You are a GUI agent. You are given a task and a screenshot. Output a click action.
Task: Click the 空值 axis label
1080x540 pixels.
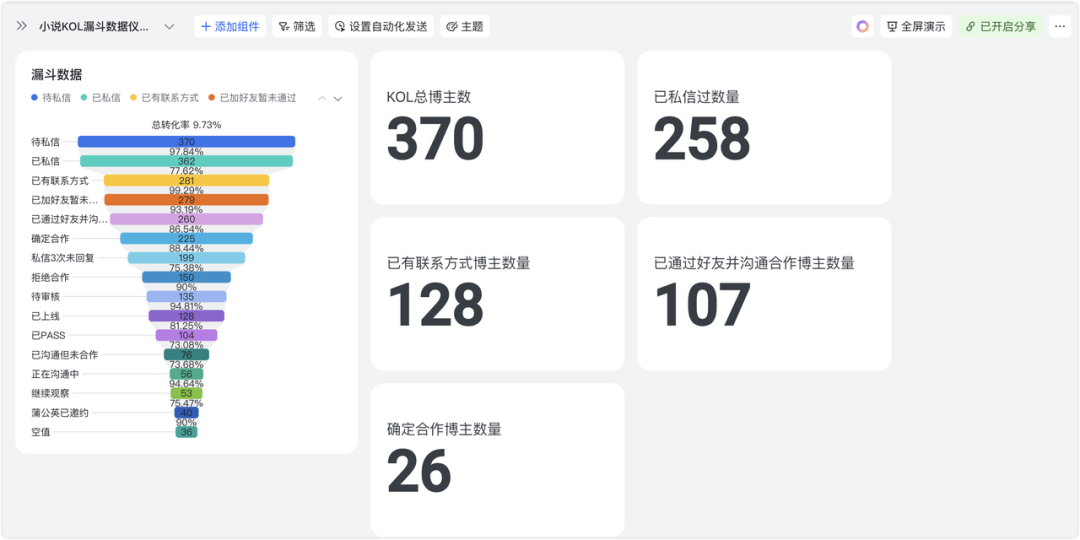point(41,432)
